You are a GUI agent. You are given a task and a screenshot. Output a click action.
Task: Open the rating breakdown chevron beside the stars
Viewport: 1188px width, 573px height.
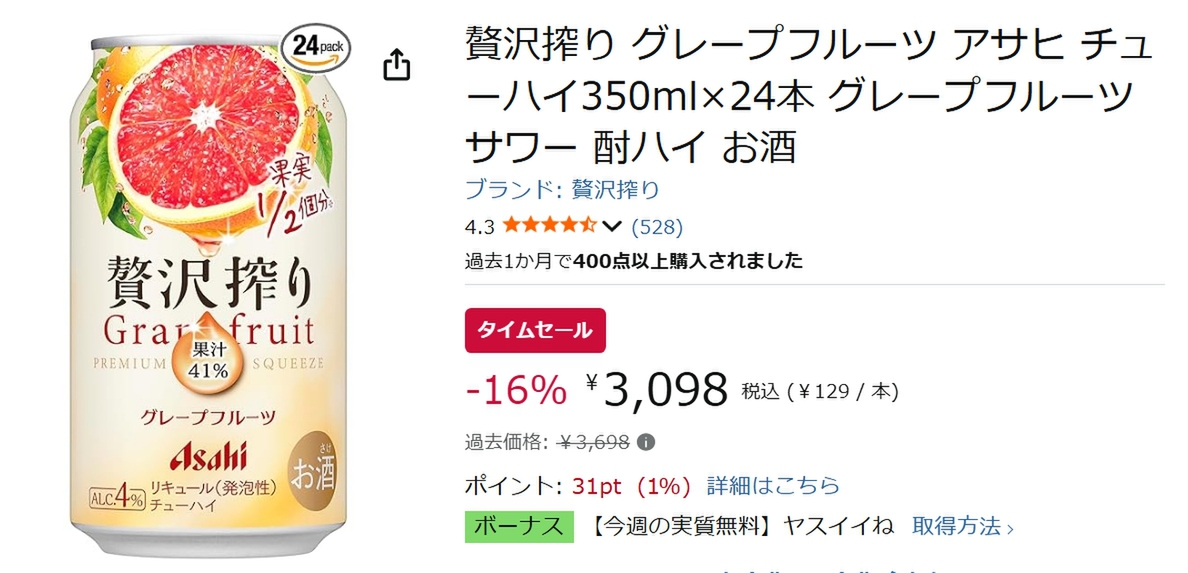click(613, 225)
